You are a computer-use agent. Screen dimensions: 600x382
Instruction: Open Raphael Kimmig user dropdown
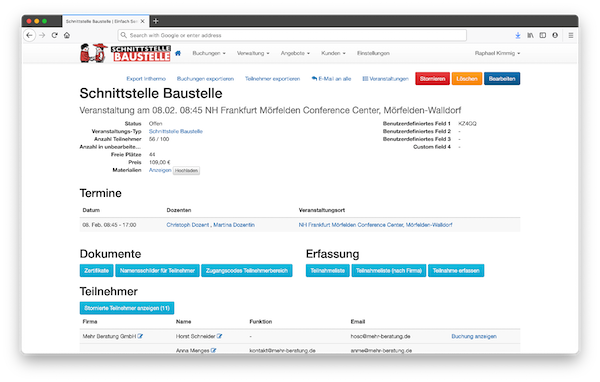(497, 53)
